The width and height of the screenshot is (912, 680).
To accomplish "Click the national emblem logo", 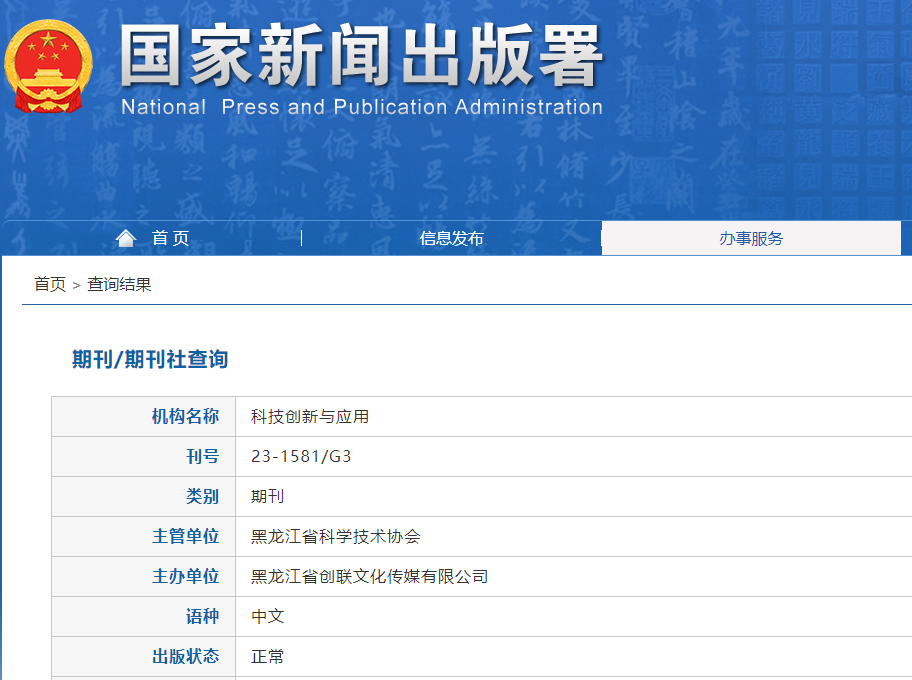I will [x=48, y=66].
